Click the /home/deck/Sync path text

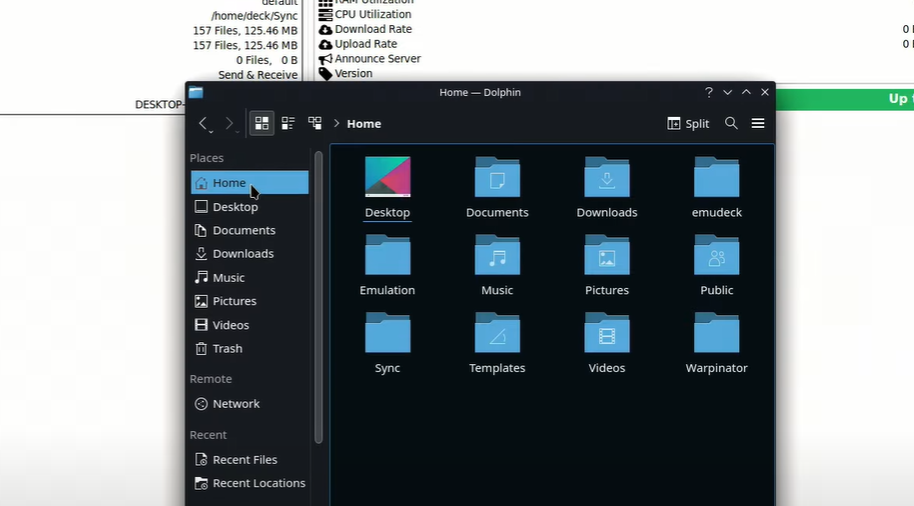point(254,16)
